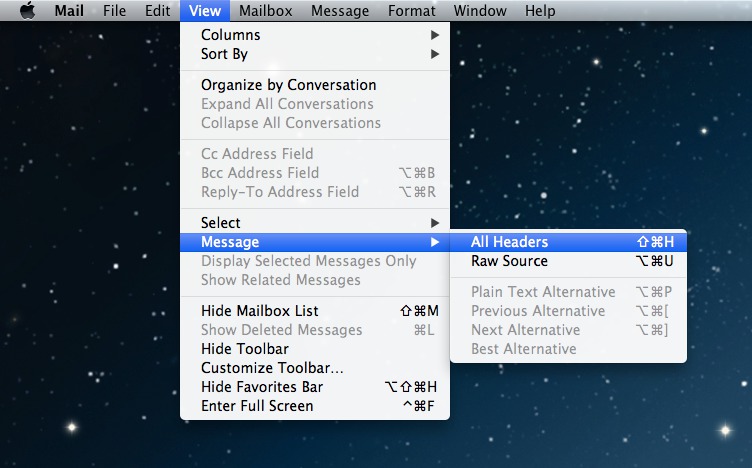
Task: Choose Enter Full Screen
Action: 315,406
